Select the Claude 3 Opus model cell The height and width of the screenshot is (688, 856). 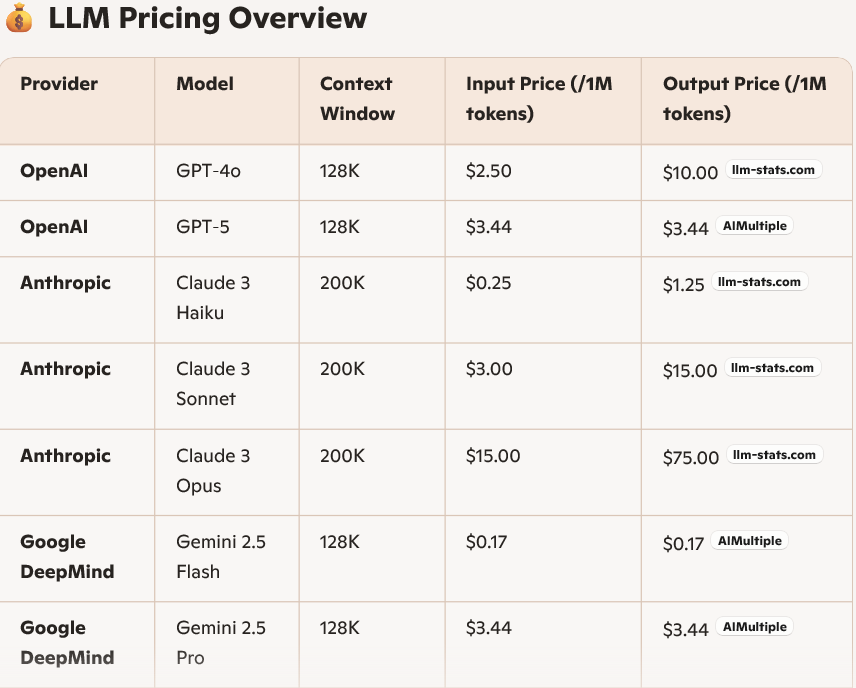[213, 471]
